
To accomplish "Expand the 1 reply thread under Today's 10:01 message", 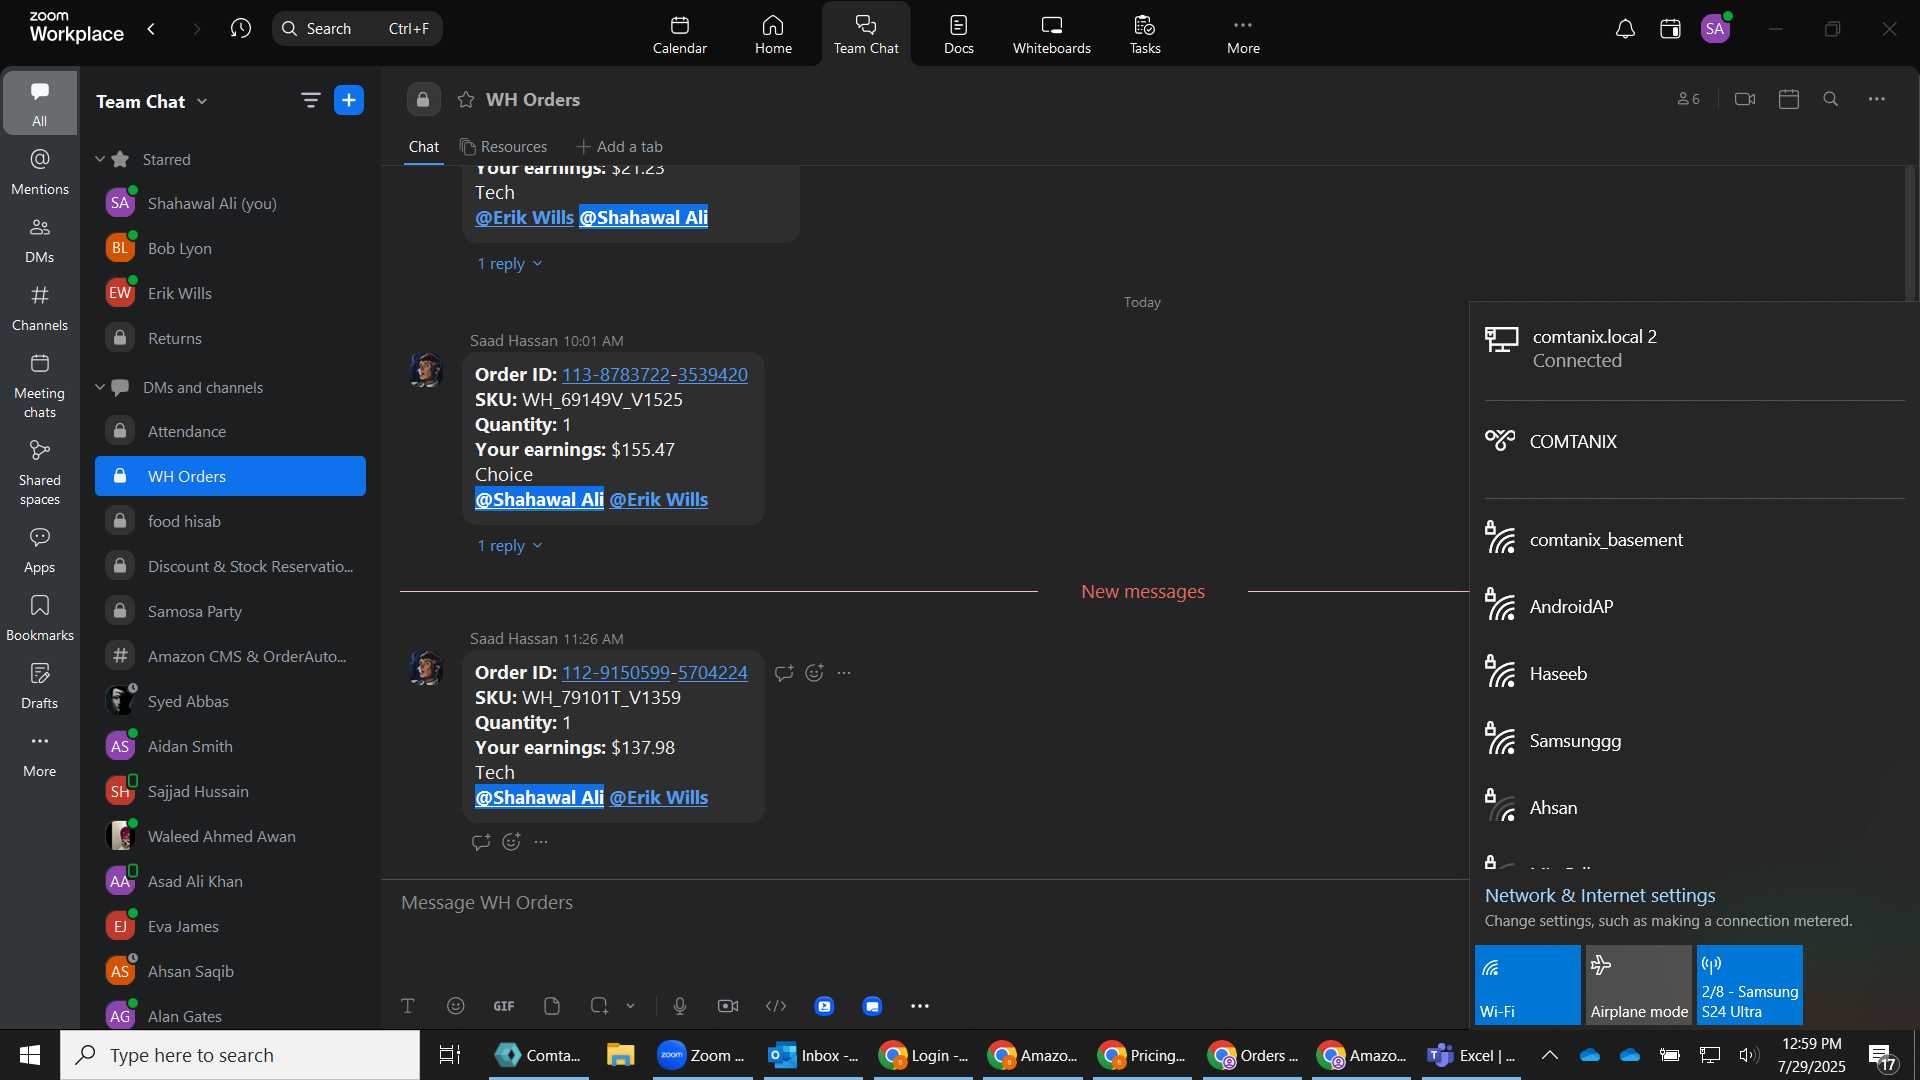I will coord(509,546).
